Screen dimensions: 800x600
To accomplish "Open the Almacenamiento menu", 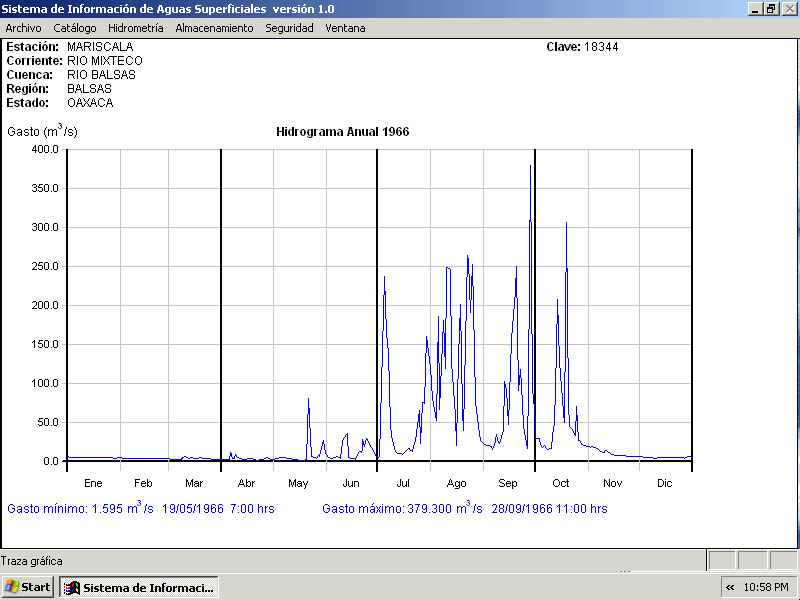I will point(214,28).
